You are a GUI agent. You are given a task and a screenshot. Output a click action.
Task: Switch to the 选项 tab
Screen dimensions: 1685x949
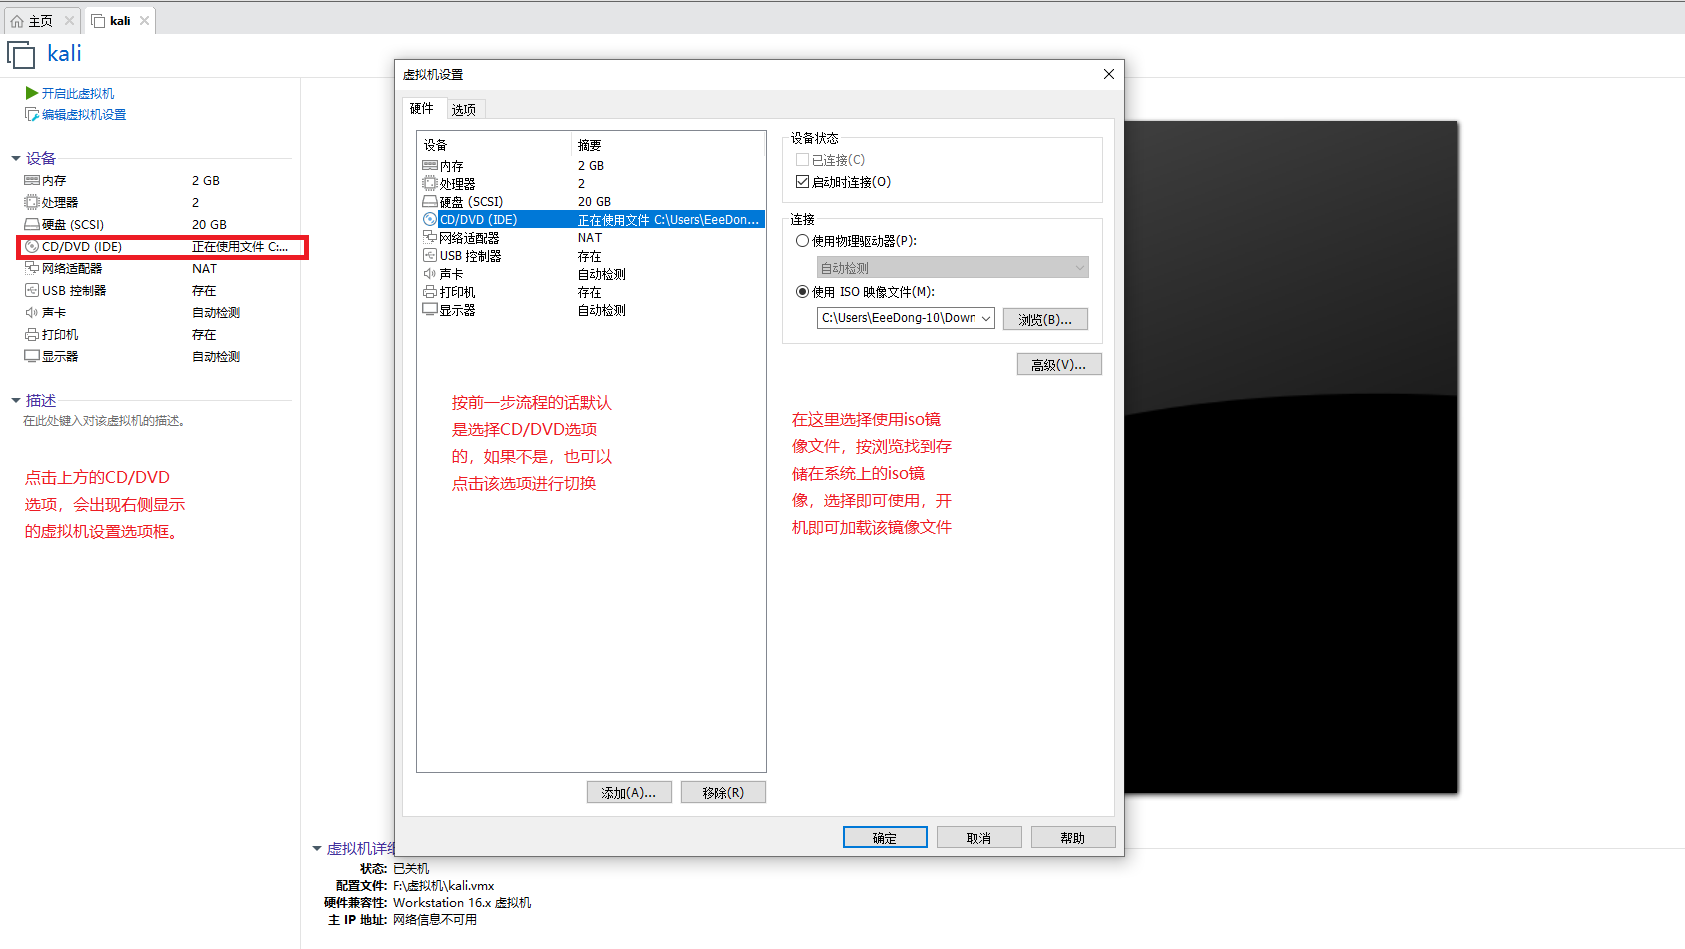(x=463, y=110)
